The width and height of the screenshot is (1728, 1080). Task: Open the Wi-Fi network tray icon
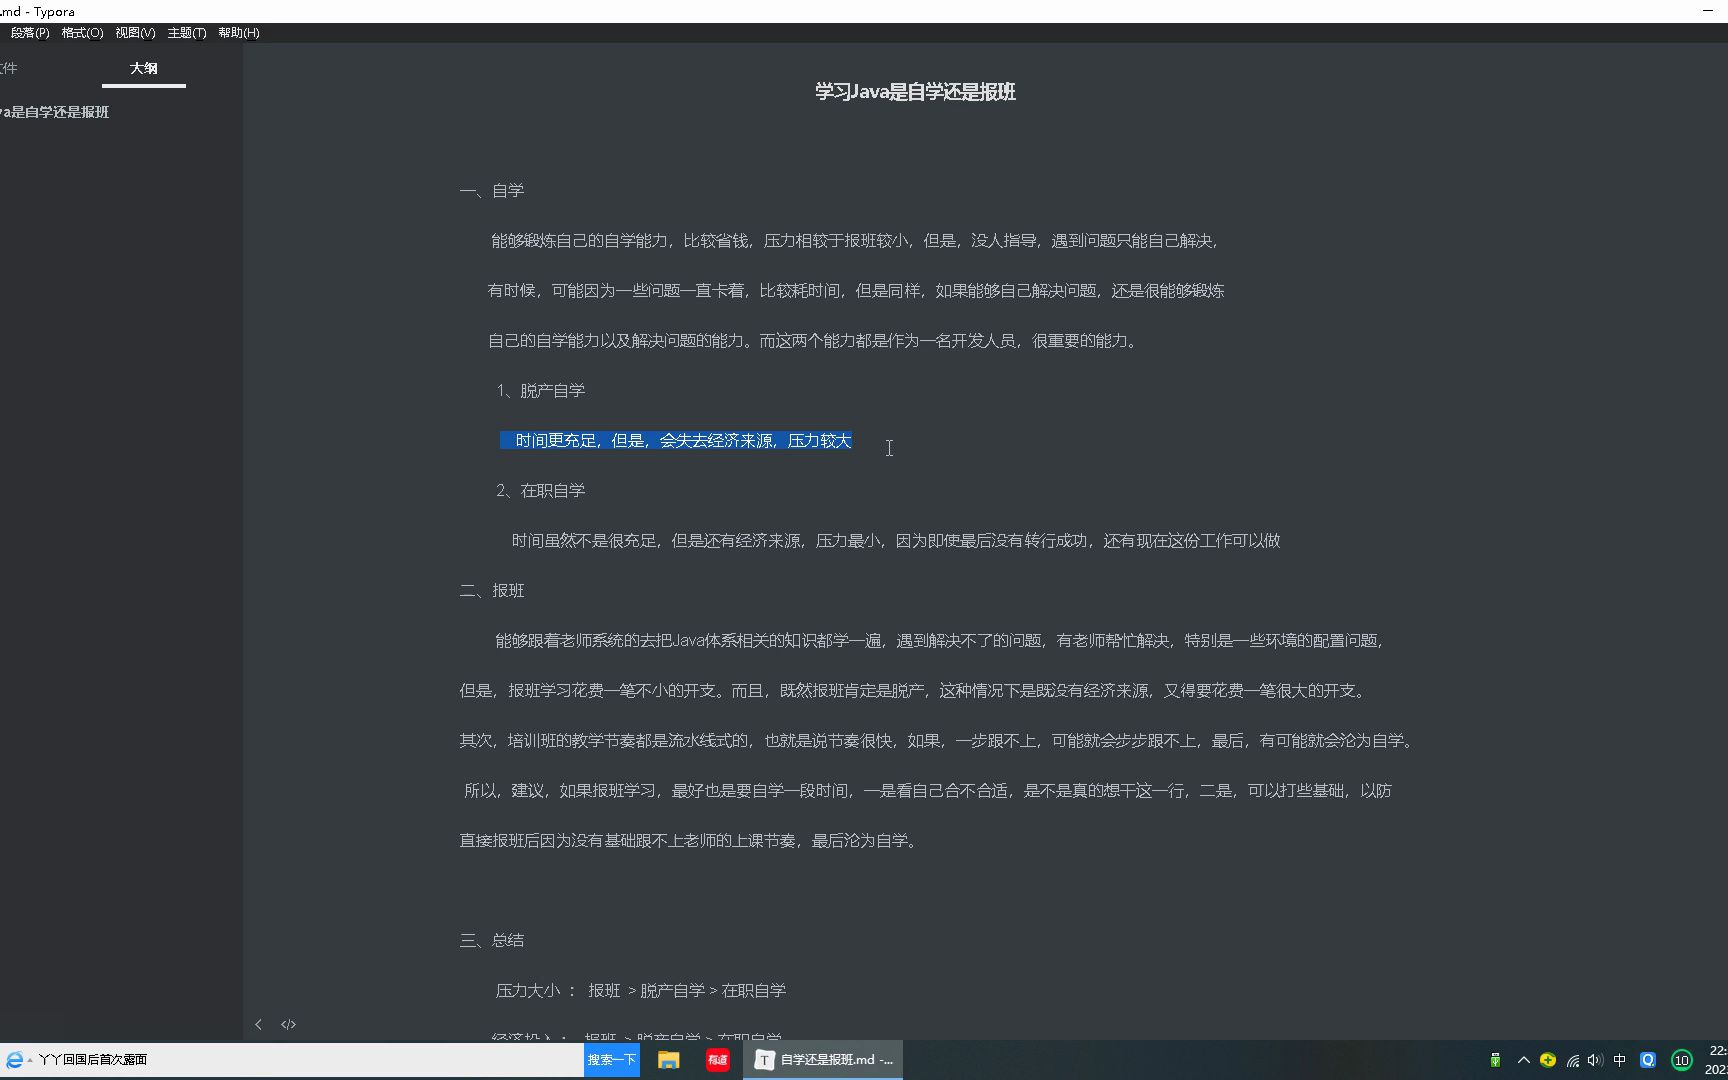point(1573,1060)
